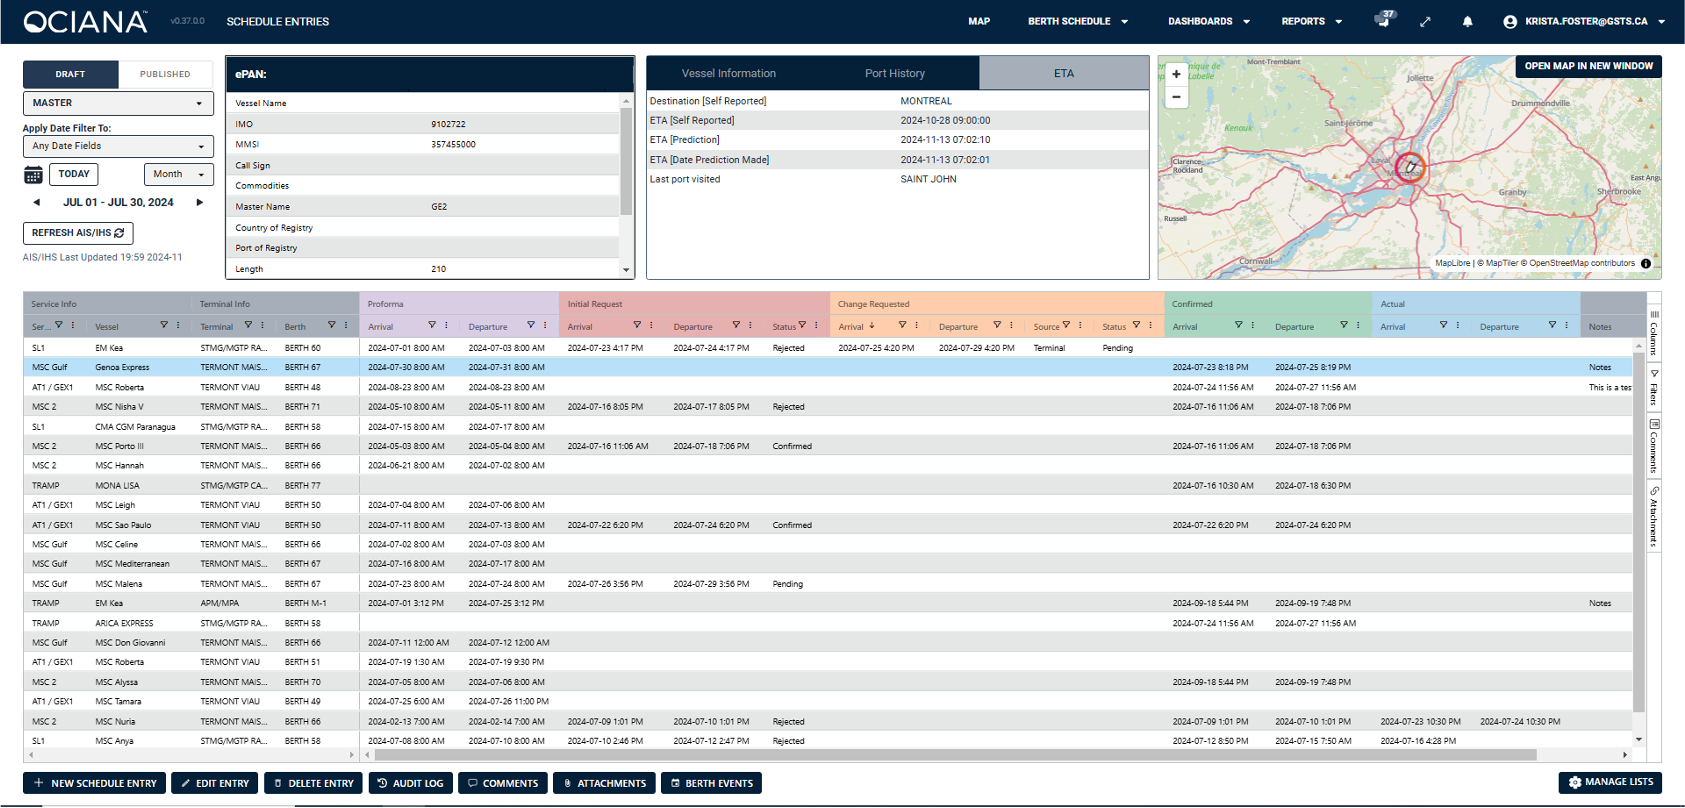1685x808 pixels.
Task: Go to the previous date range arrow
Action: point(37,202)
